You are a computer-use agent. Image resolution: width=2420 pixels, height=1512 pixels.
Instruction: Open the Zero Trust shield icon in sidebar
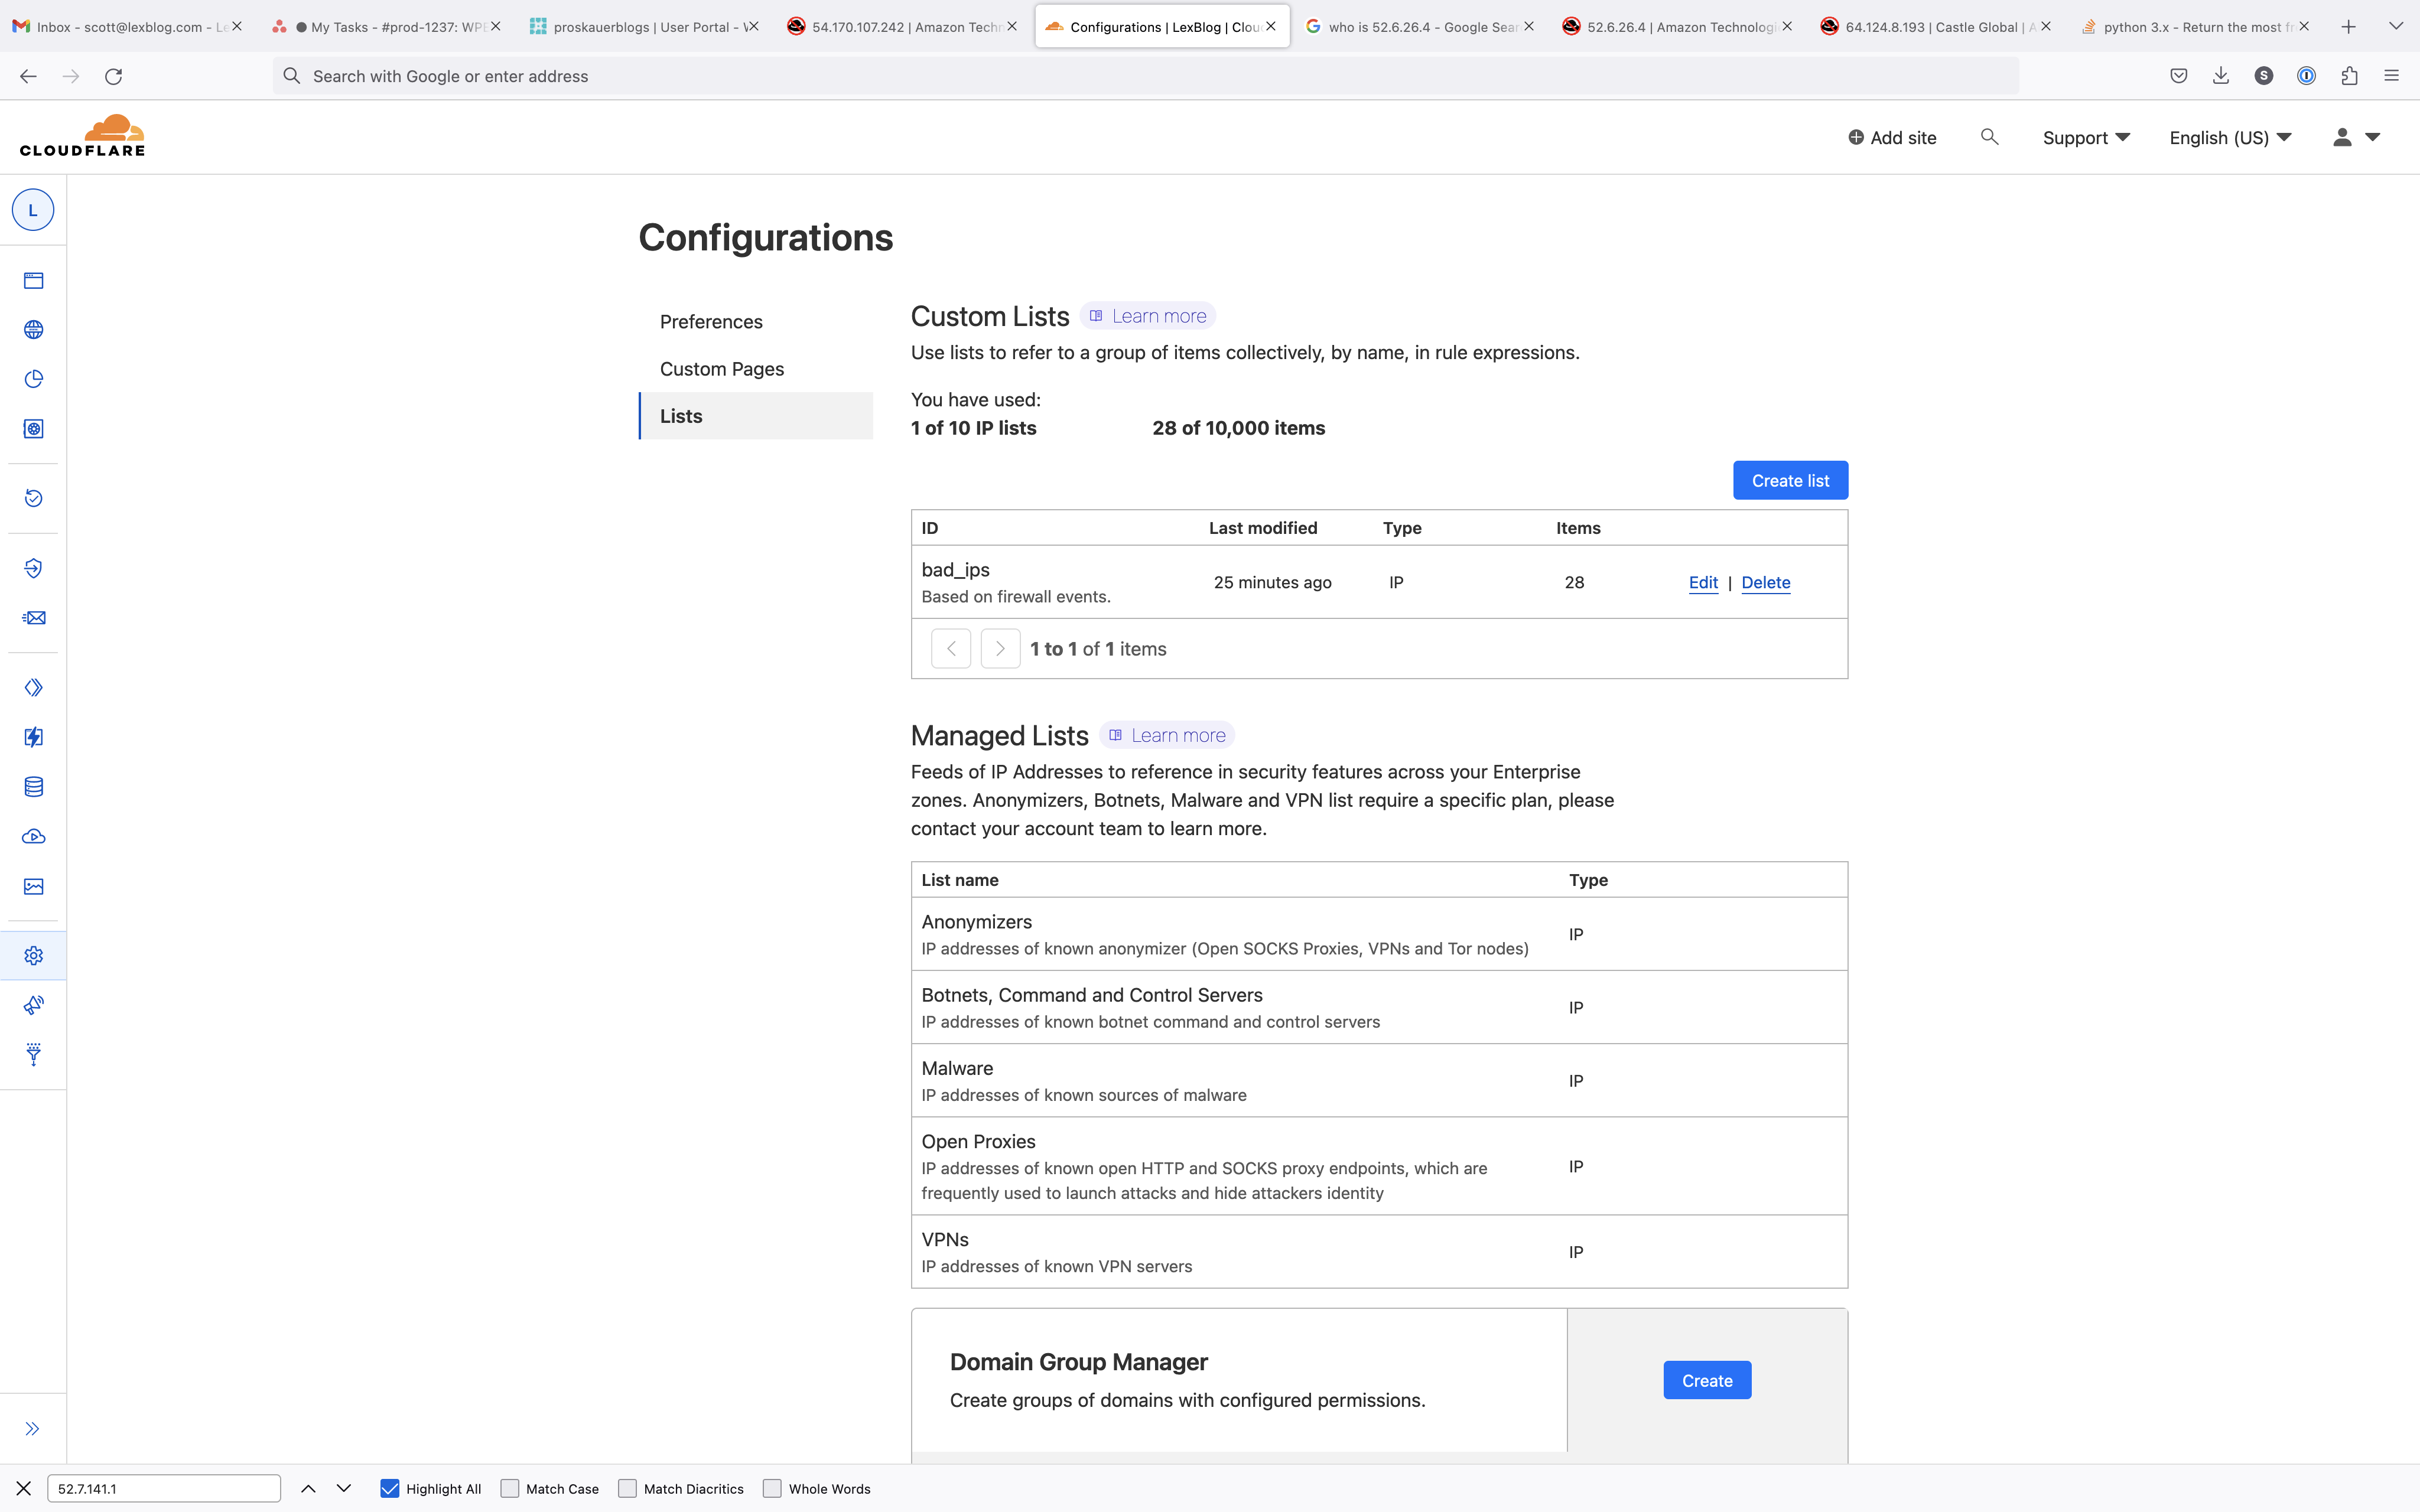click(34, 568)
